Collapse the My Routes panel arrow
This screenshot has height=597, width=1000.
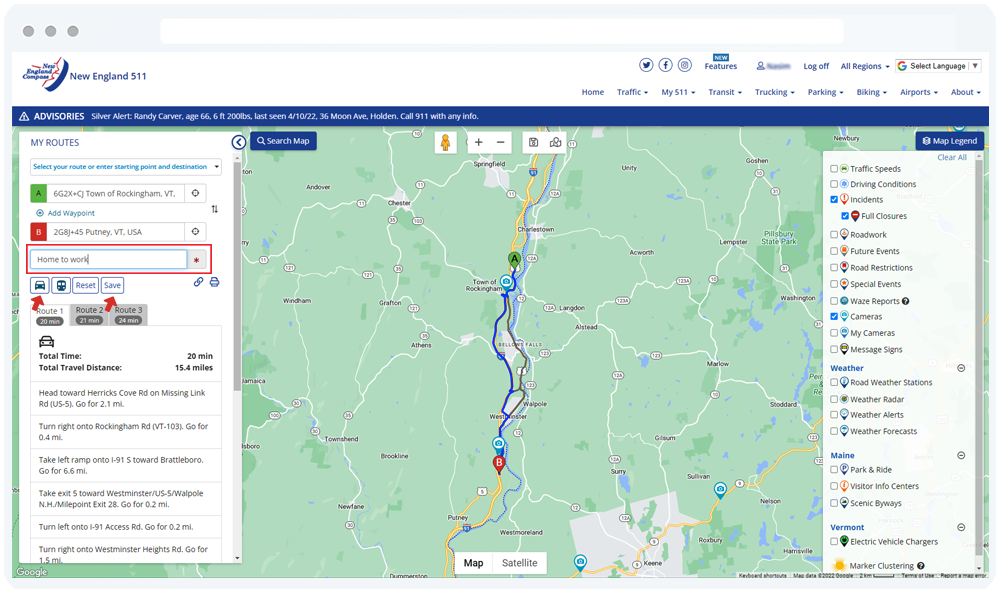[239, 142]
